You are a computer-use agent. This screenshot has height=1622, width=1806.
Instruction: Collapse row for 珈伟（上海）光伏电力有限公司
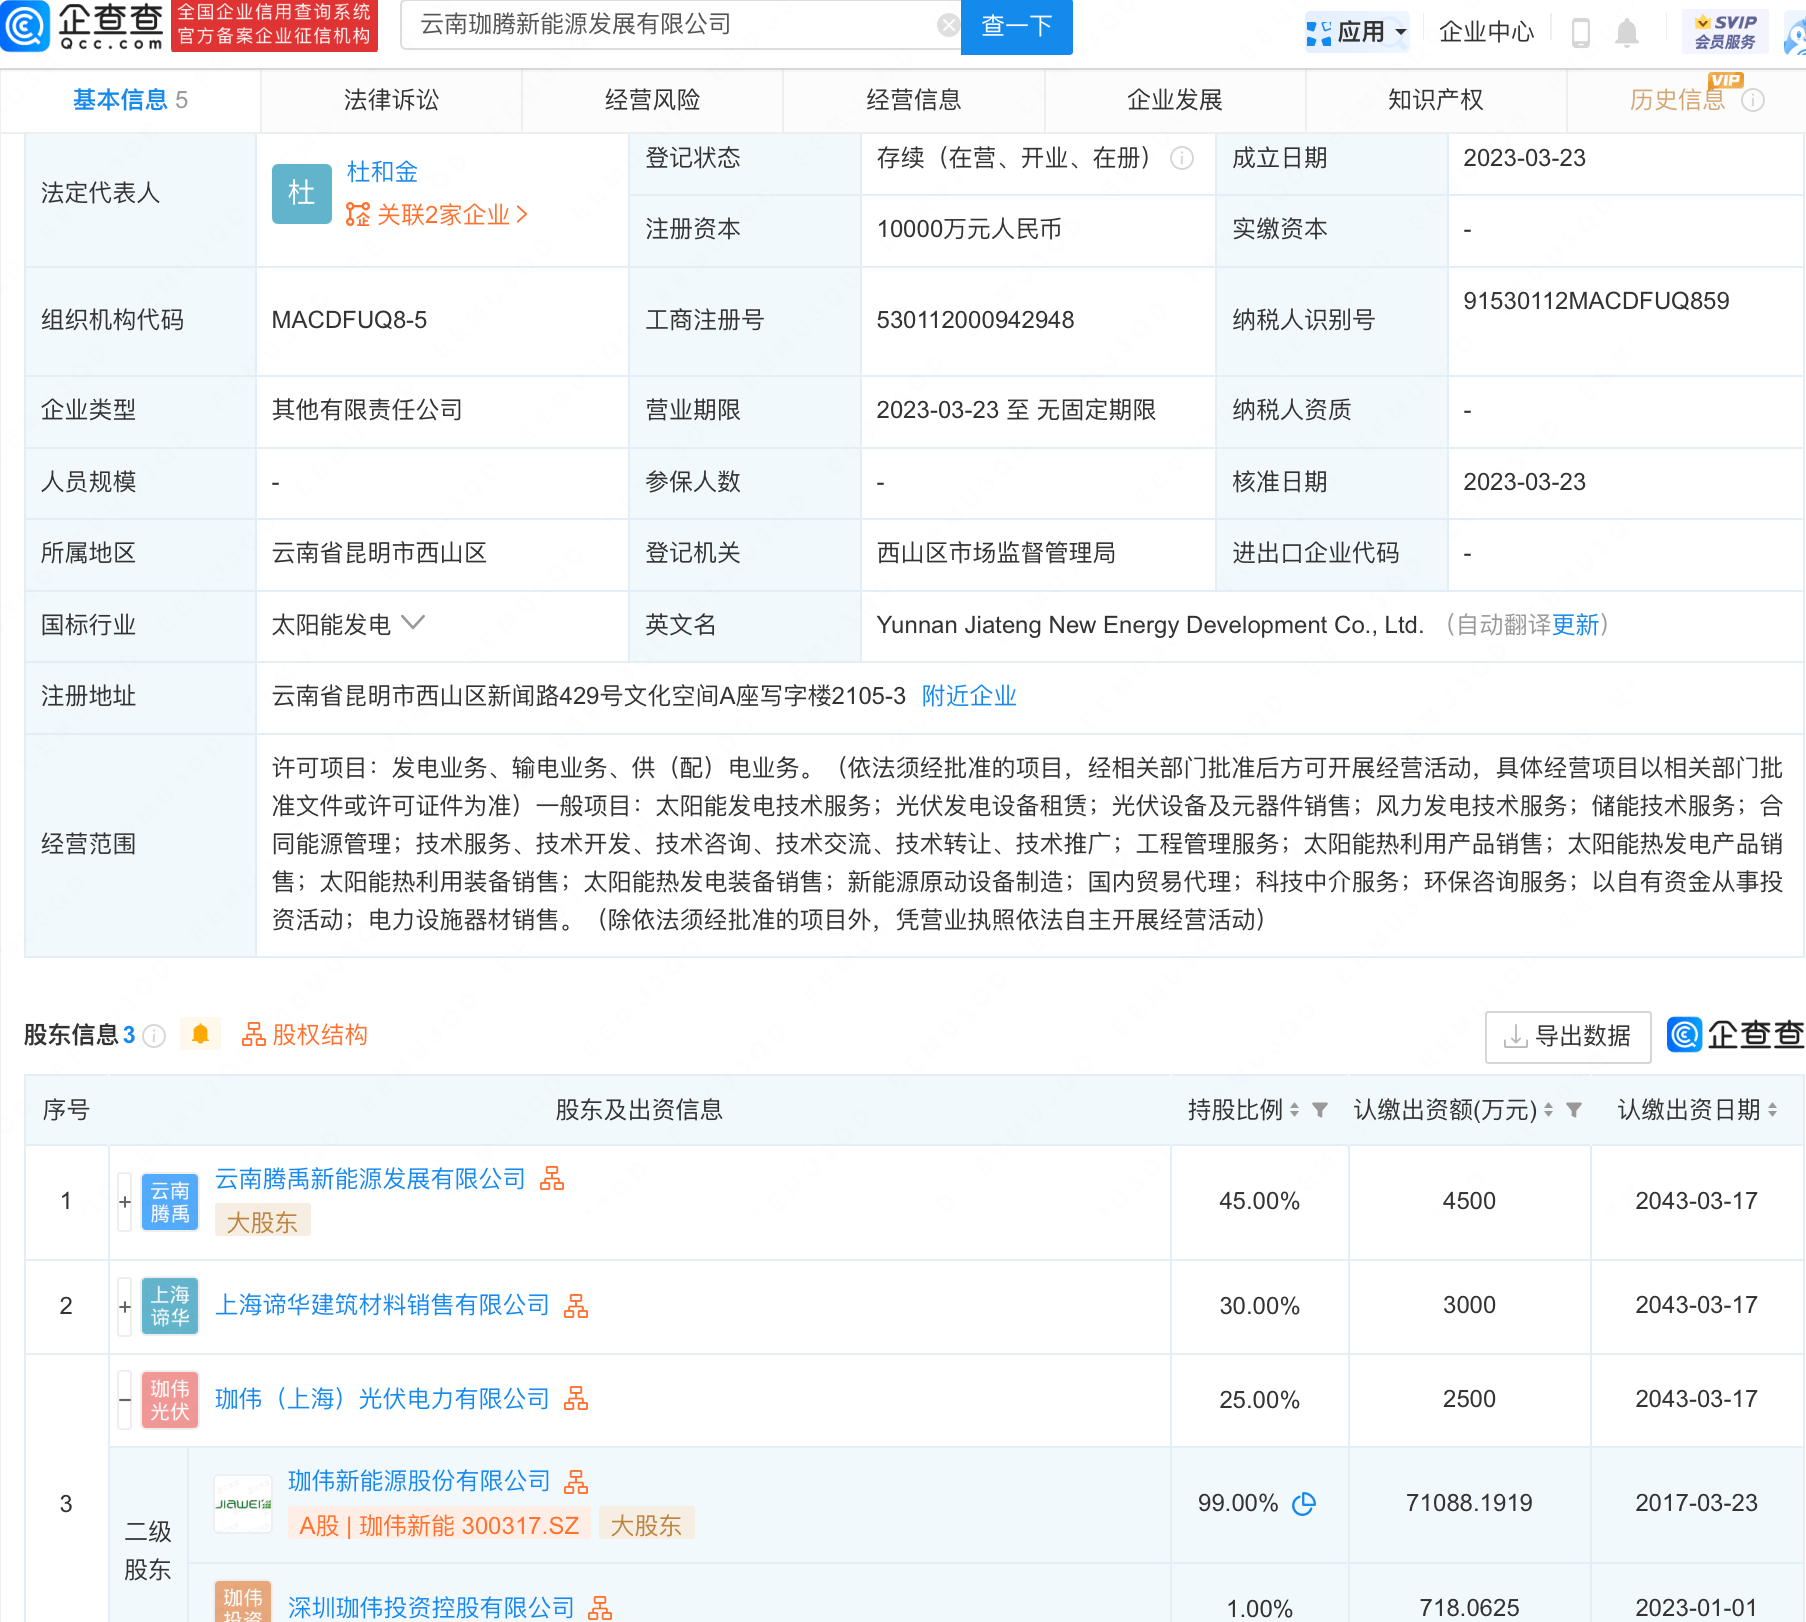tap(125, 1400)
